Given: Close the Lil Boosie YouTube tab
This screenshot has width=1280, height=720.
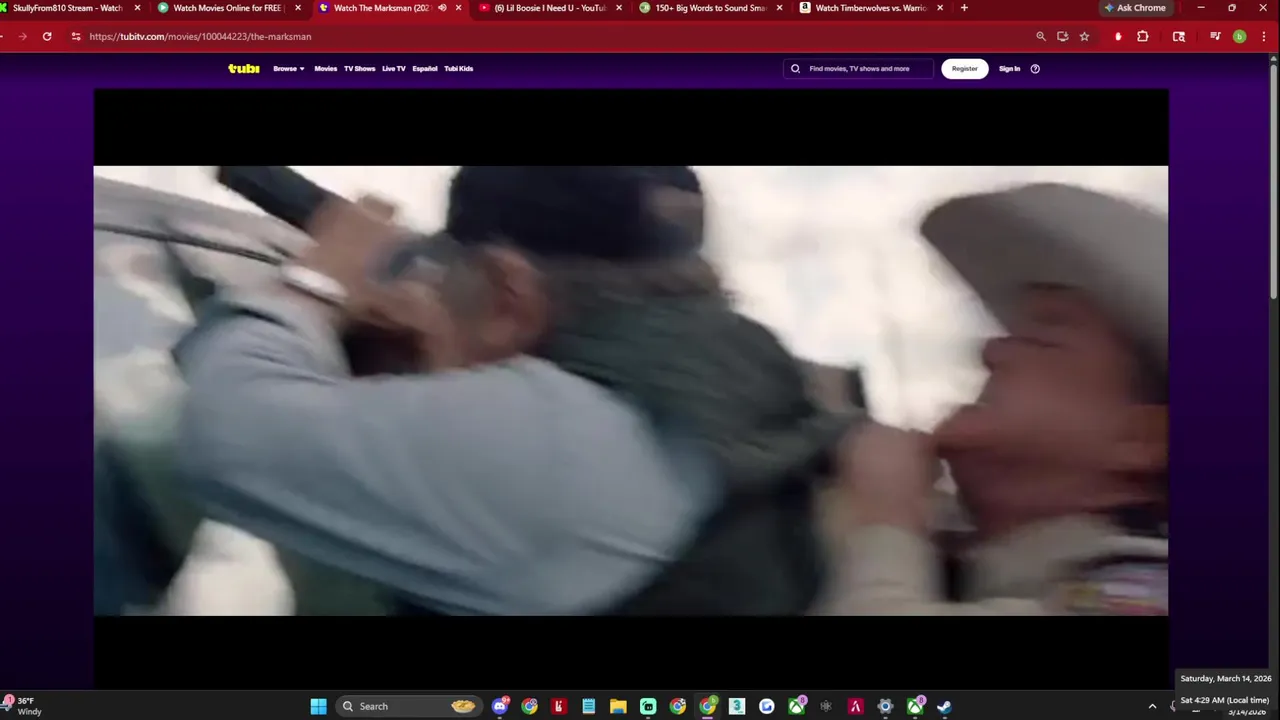Looking at the screenshot, I should point(619,8).
